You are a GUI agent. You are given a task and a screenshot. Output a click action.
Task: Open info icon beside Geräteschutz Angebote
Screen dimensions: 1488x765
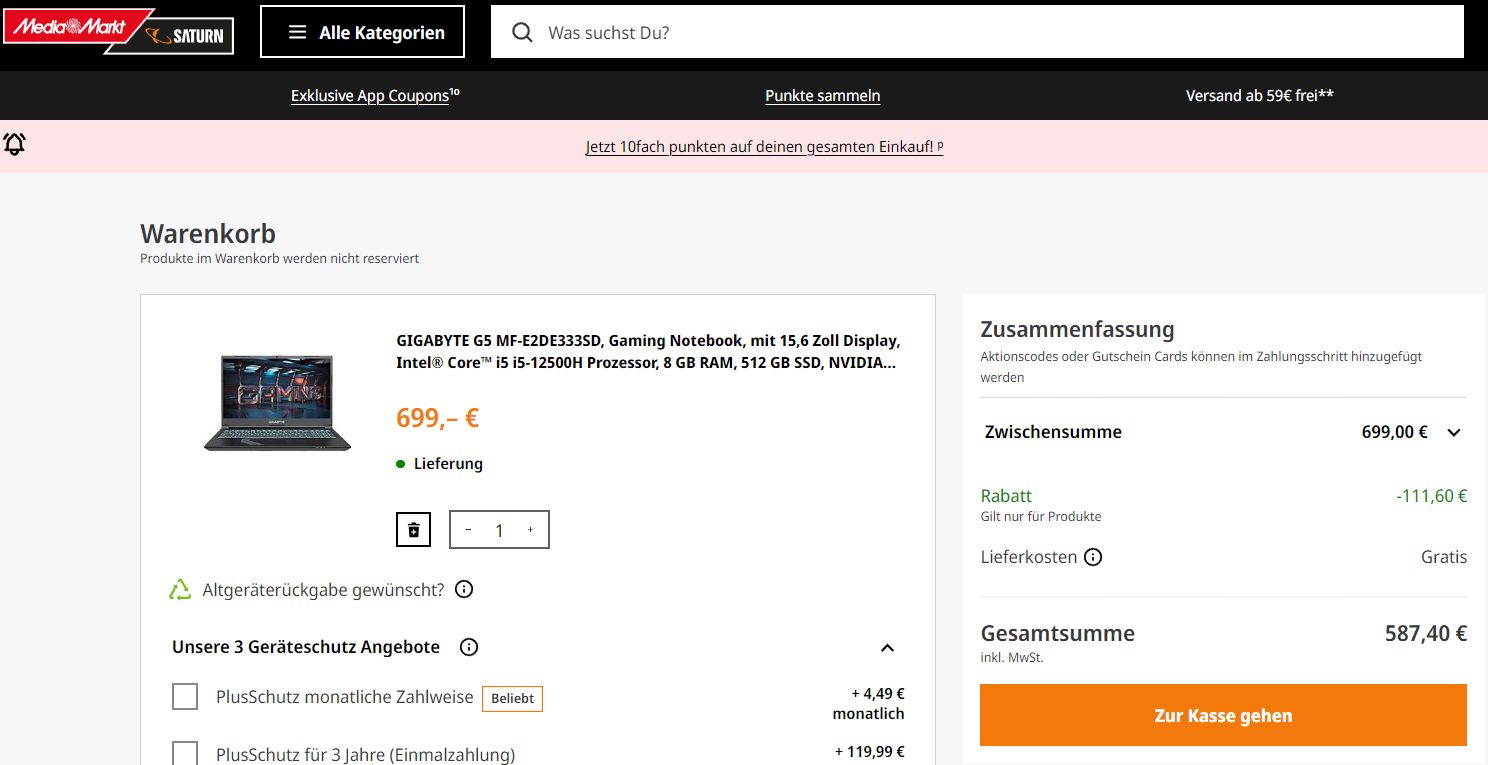point(469,647)
